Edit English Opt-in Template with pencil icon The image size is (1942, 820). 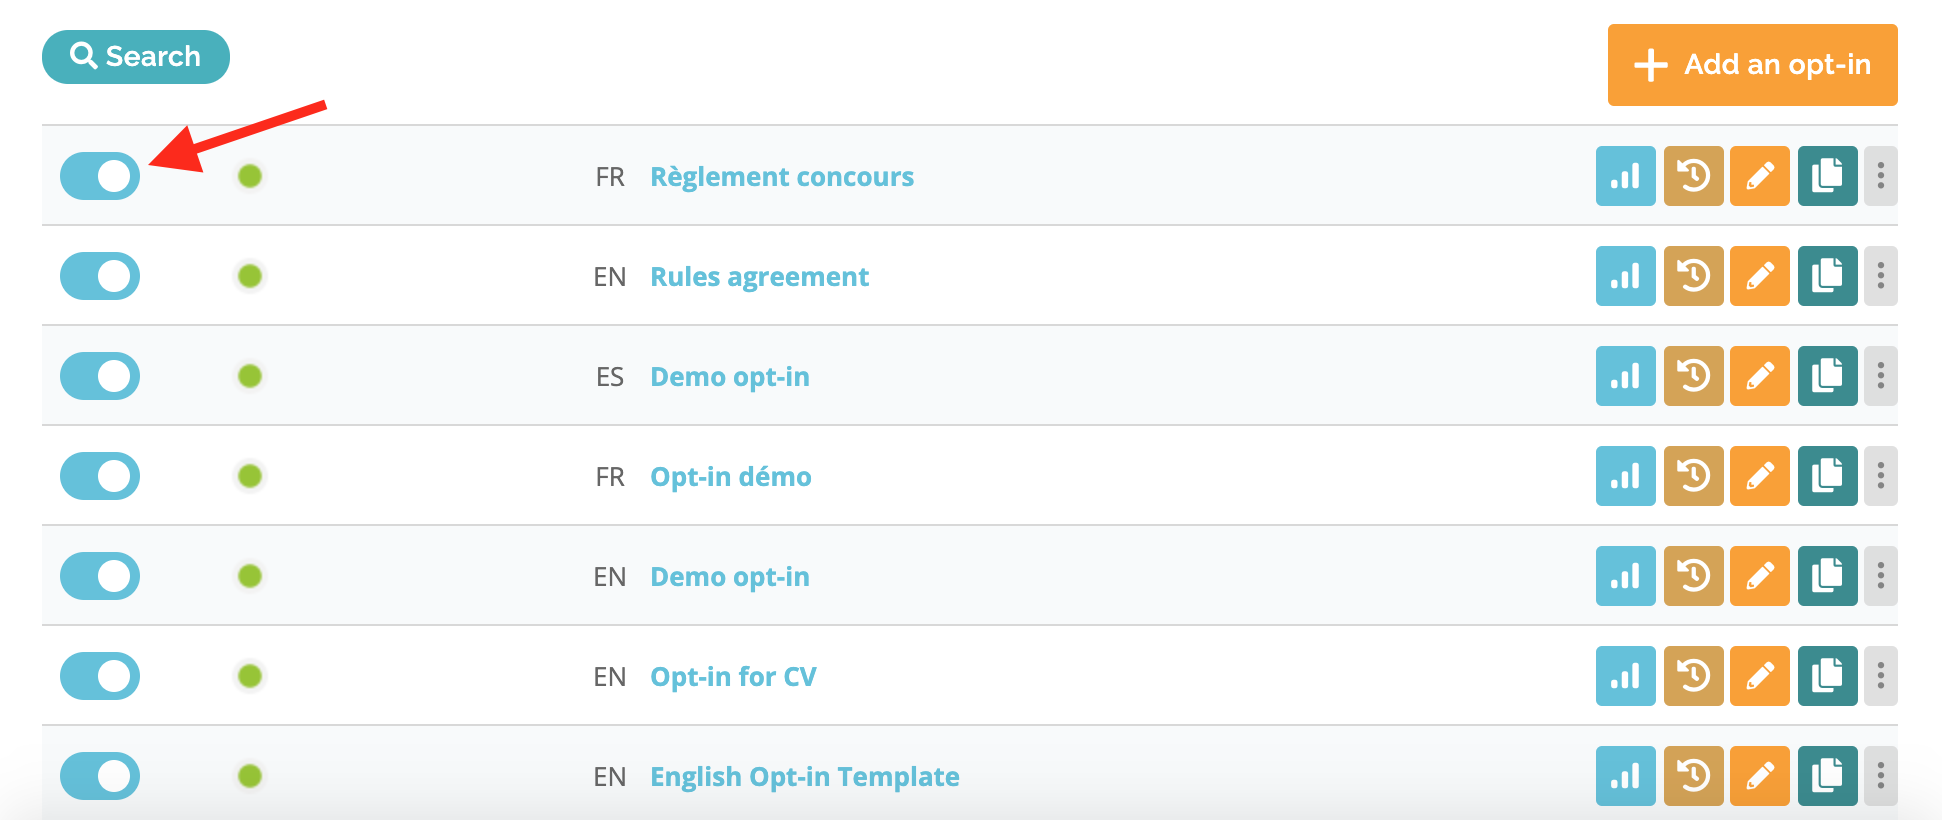pos(1760,776)
